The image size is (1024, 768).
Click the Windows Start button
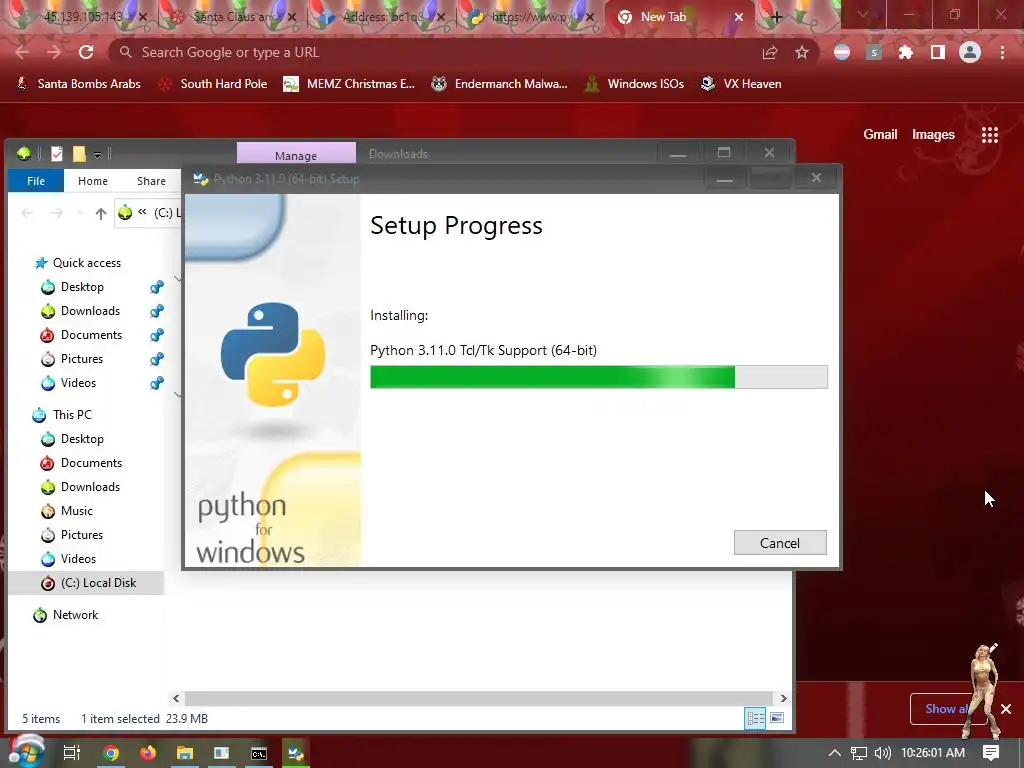tap(26, 751)
